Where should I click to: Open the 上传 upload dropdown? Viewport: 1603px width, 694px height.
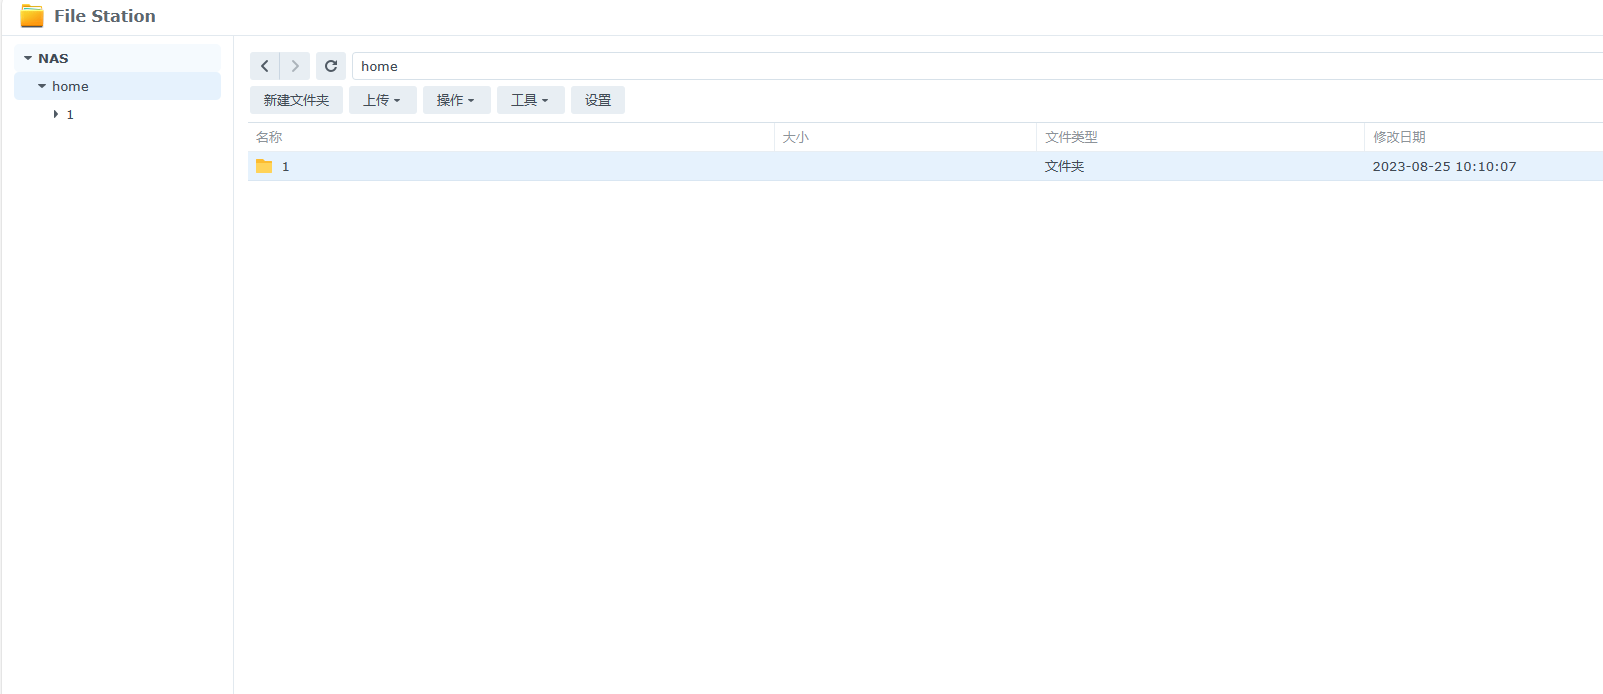(382, 100)
